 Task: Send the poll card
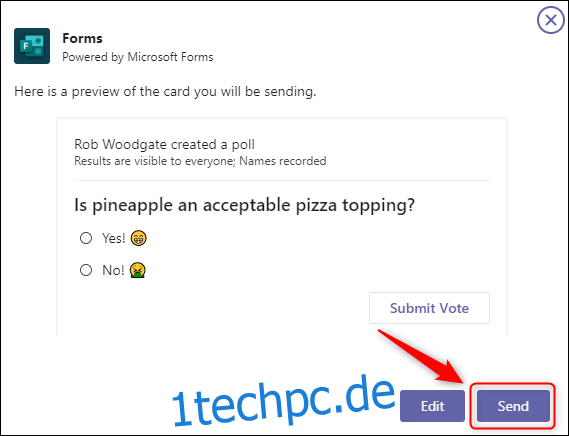513,406
